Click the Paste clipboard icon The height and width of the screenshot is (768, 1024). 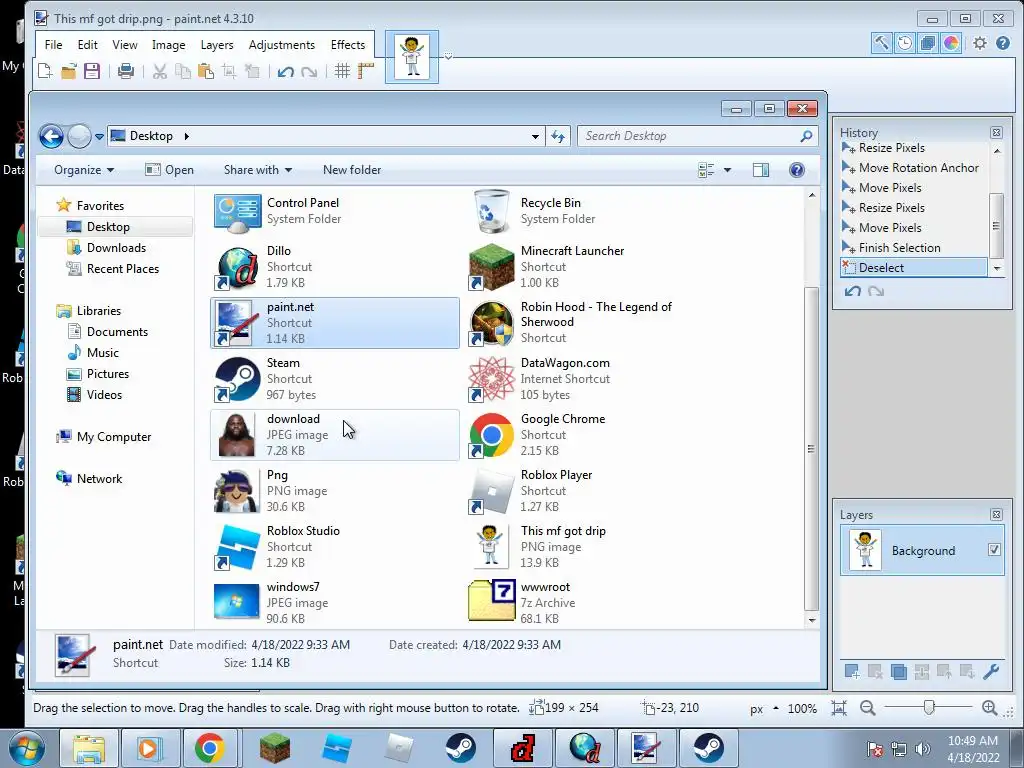(206, 71)
